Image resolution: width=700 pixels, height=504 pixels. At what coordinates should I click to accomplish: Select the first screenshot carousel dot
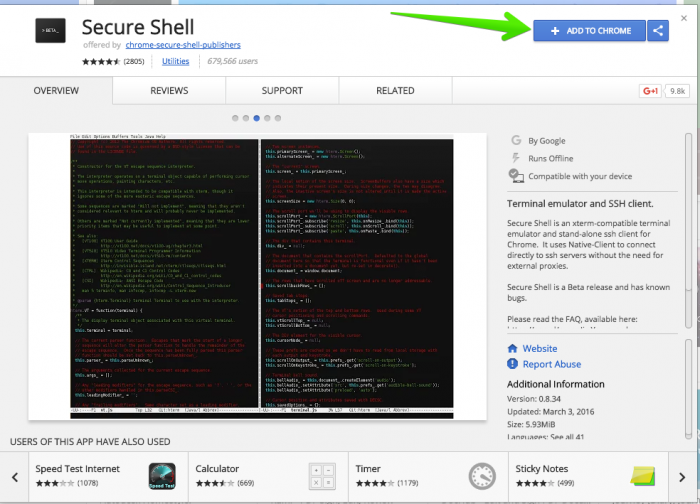pos(235,118)
